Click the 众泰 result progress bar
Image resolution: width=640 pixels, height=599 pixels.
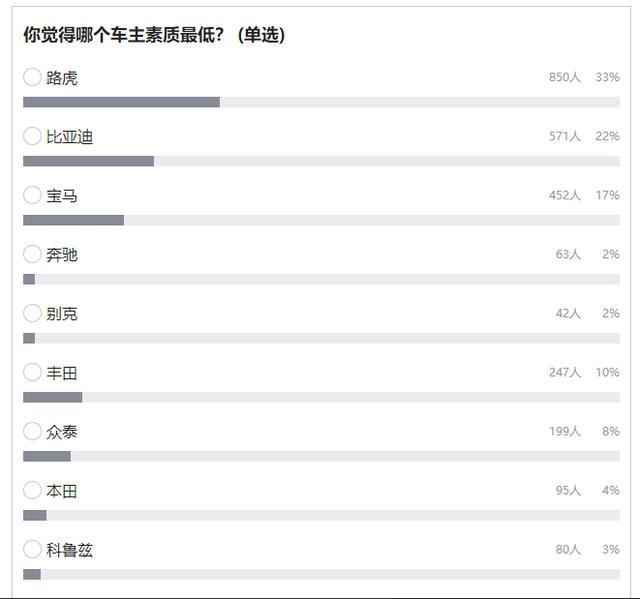click(321, 456)
